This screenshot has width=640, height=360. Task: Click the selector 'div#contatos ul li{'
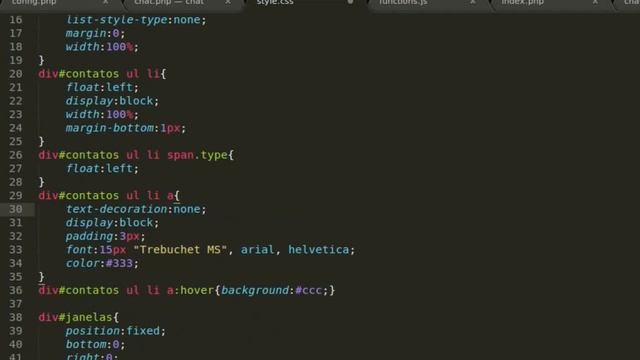(102, 74)
